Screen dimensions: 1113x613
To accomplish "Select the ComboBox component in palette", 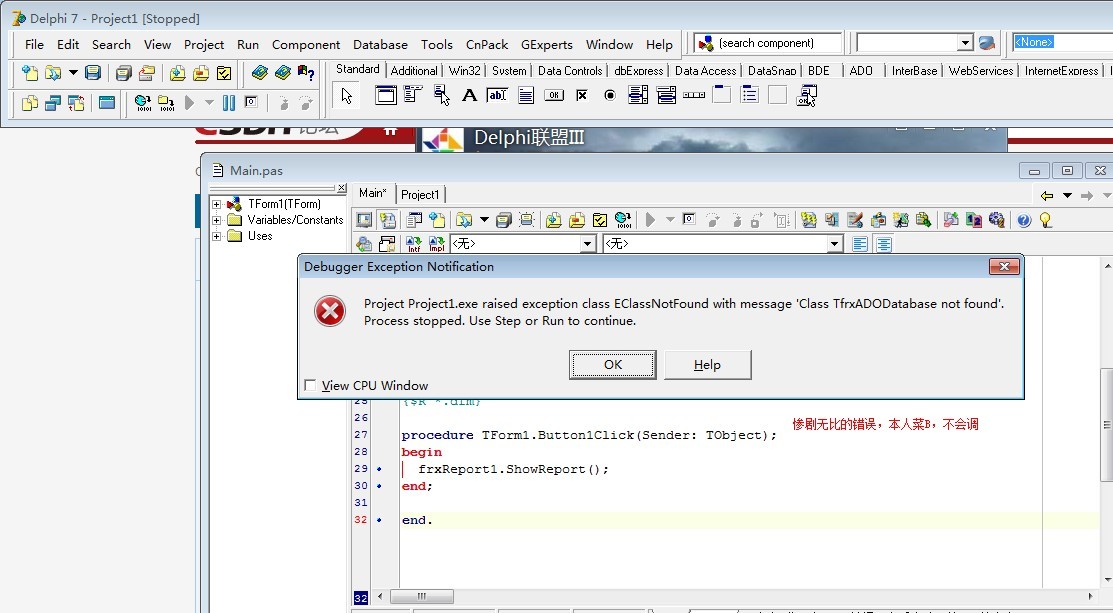I will (666, 95).
